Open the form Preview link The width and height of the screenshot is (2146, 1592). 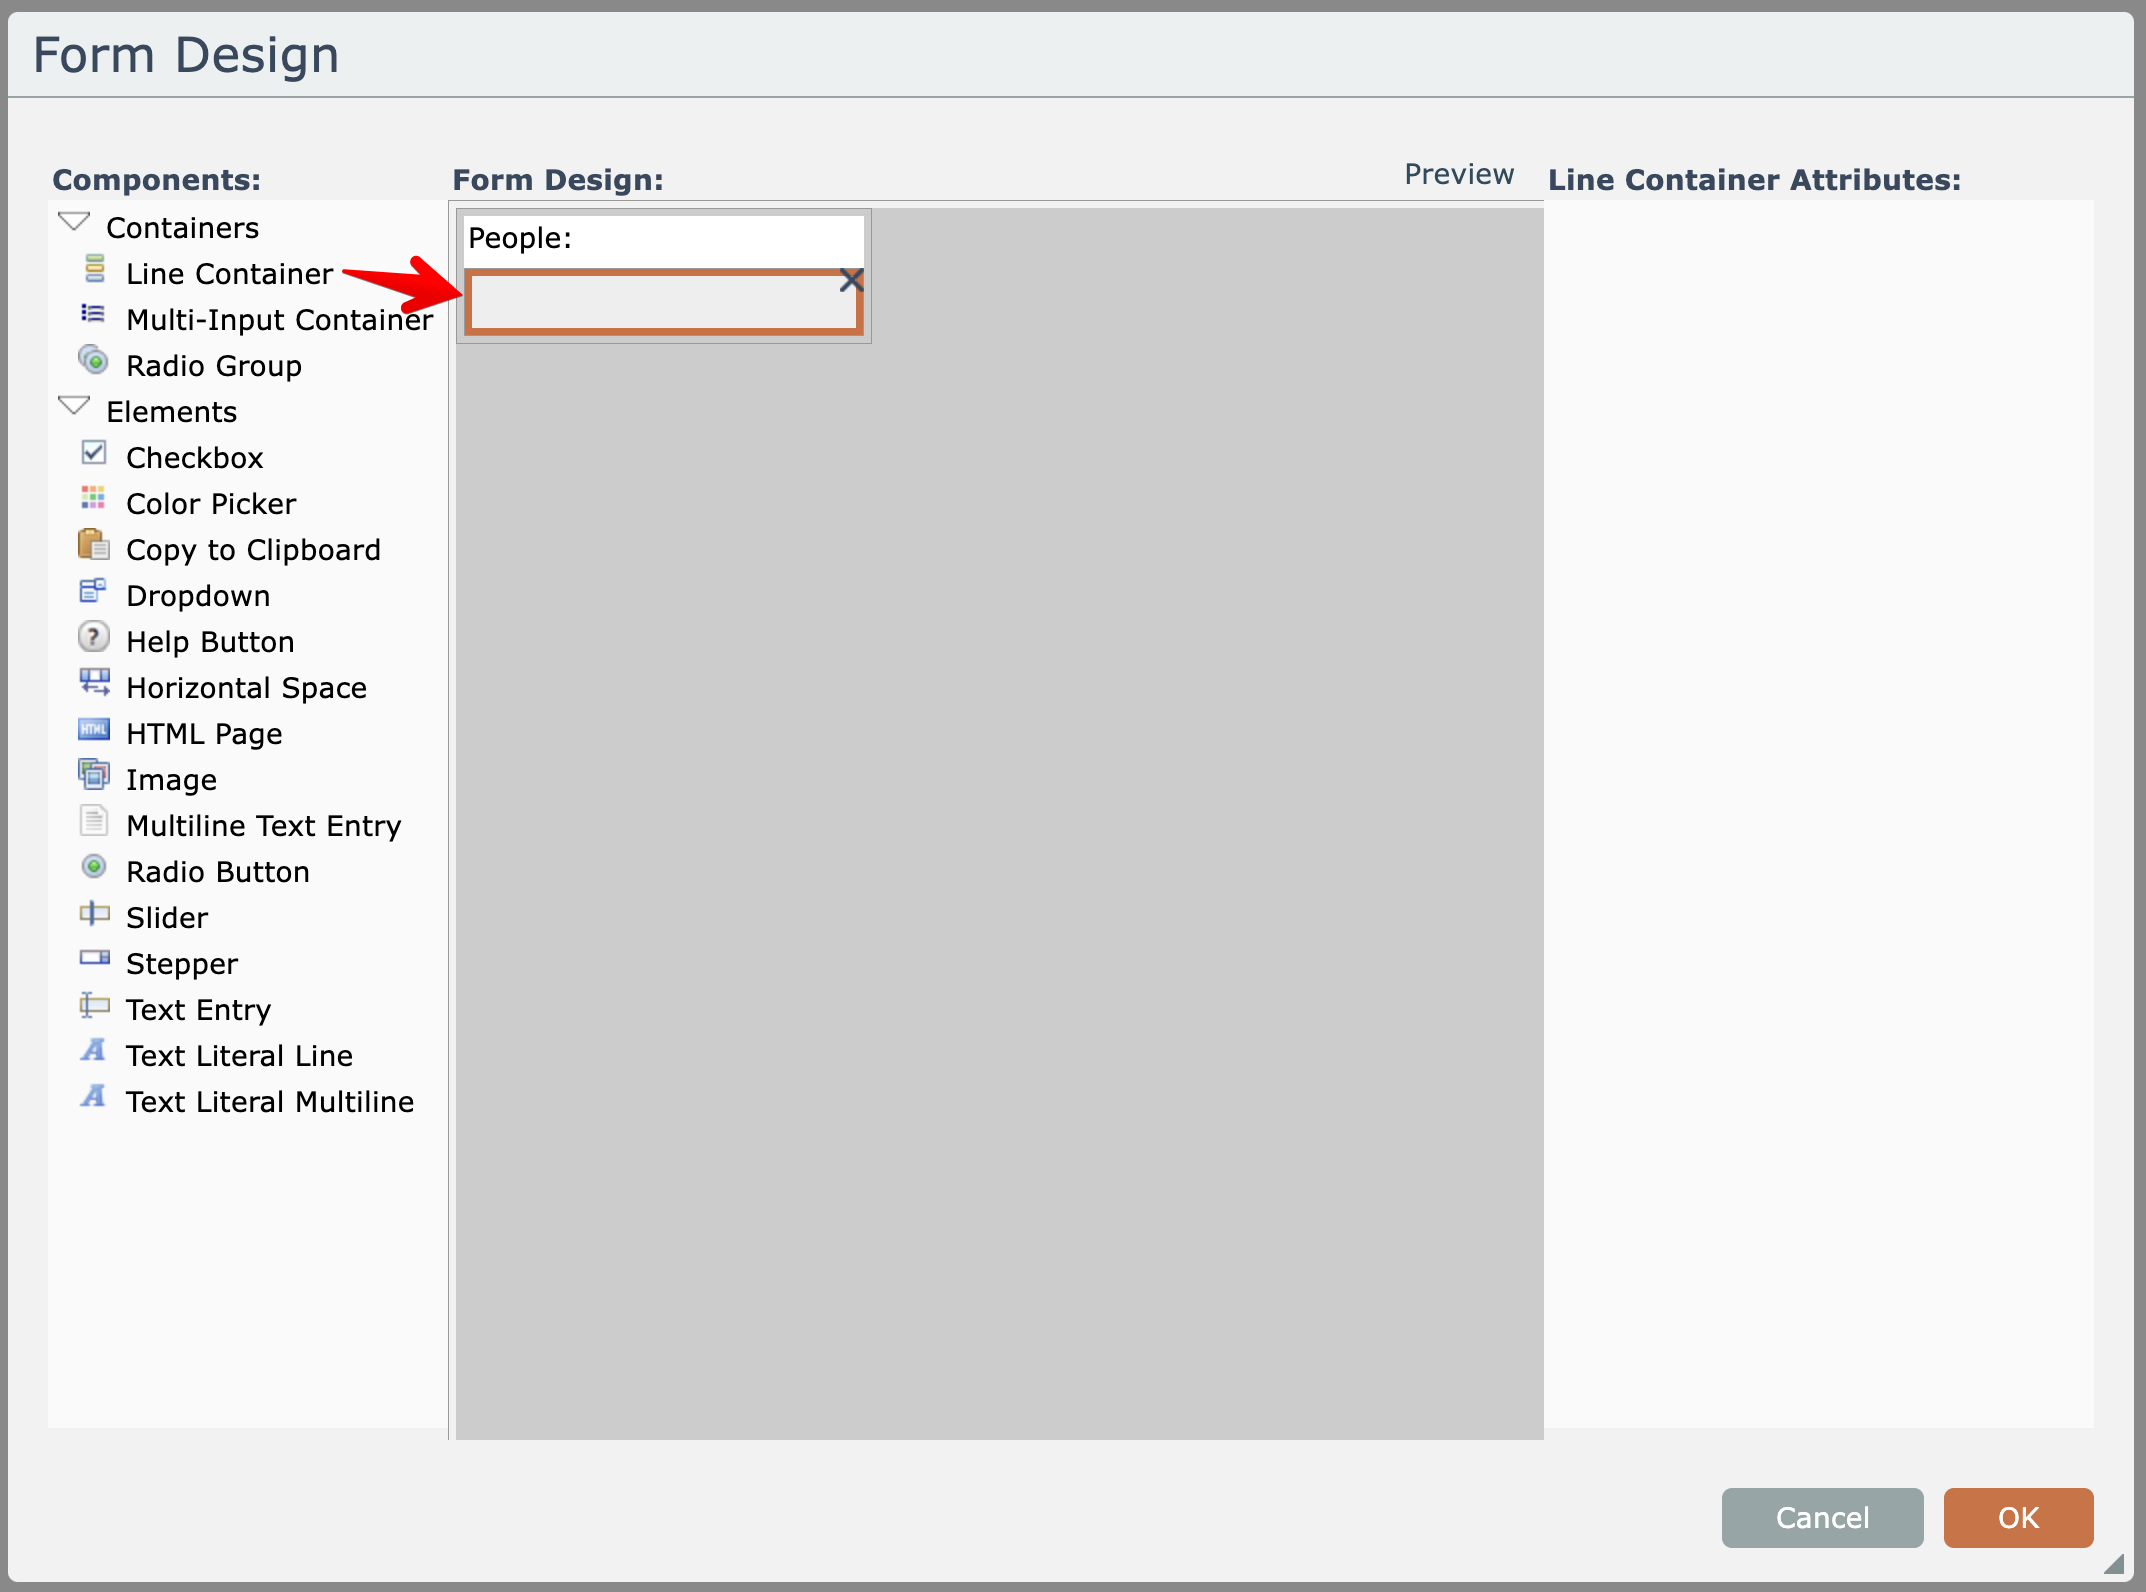[x=1458, y=175]
